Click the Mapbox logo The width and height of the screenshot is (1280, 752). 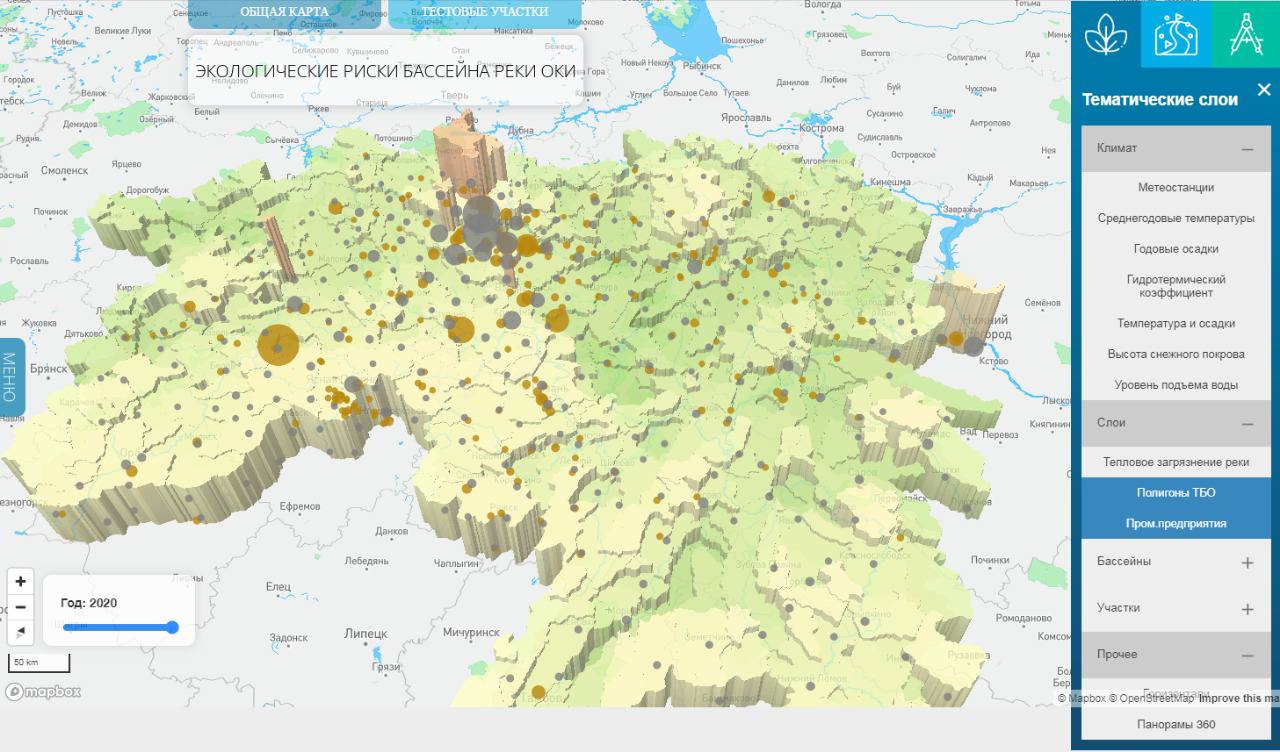[44, 691]
